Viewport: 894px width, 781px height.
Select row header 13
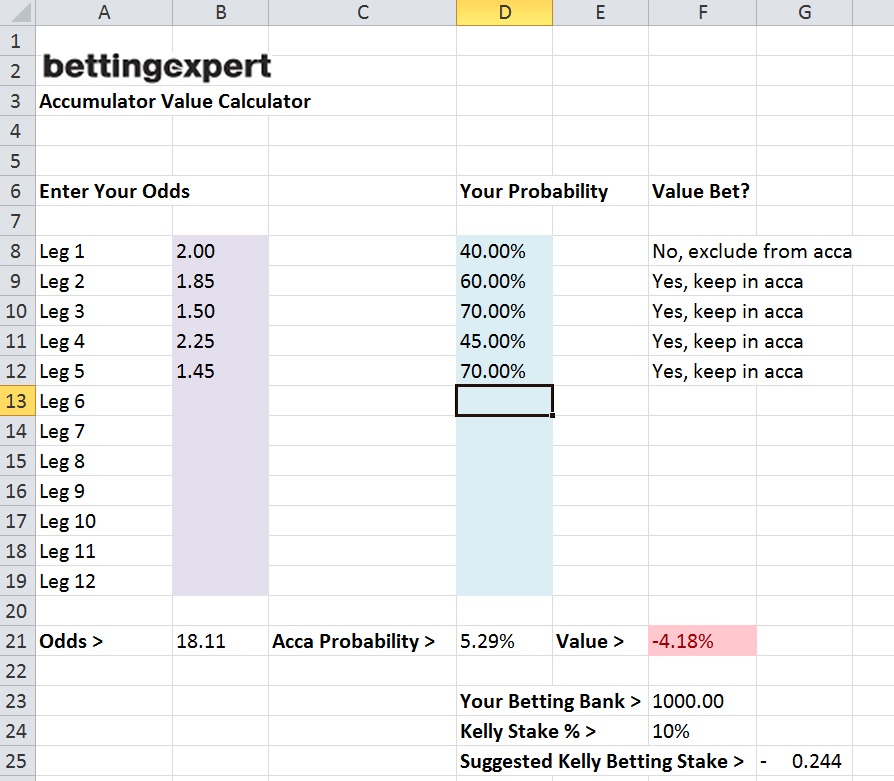pyautogui.click(x=17, y=401)
